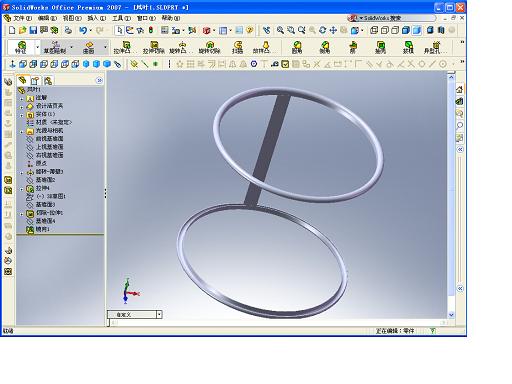Open a file via folder icon
This screenshot has width=512, height=384.
pos(22,30)
